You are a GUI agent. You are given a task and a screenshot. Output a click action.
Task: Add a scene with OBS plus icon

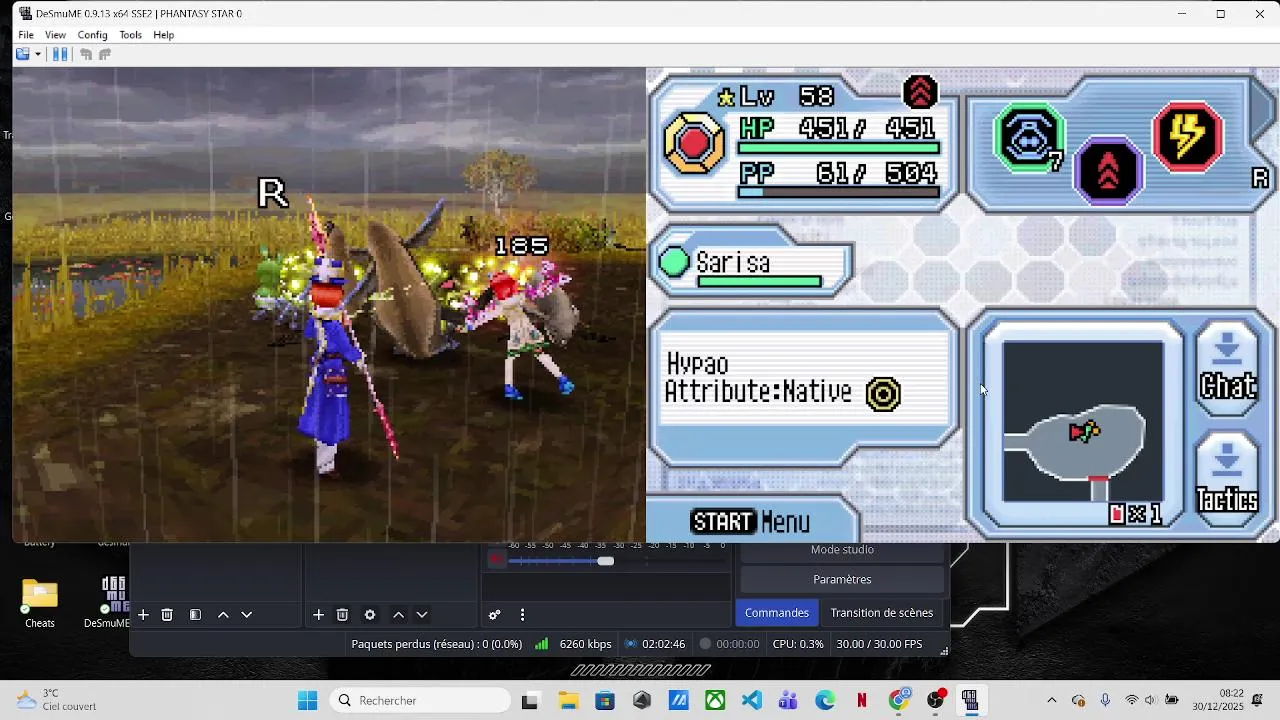click(143, 615)
